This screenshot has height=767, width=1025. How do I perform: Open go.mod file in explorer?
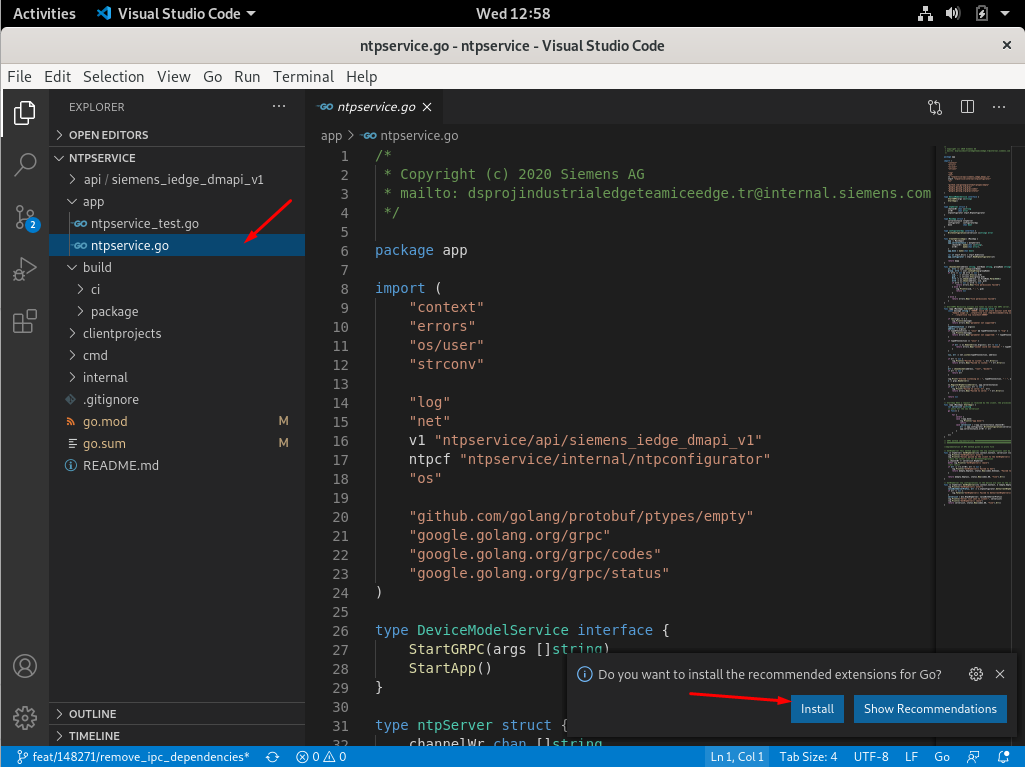104,421
